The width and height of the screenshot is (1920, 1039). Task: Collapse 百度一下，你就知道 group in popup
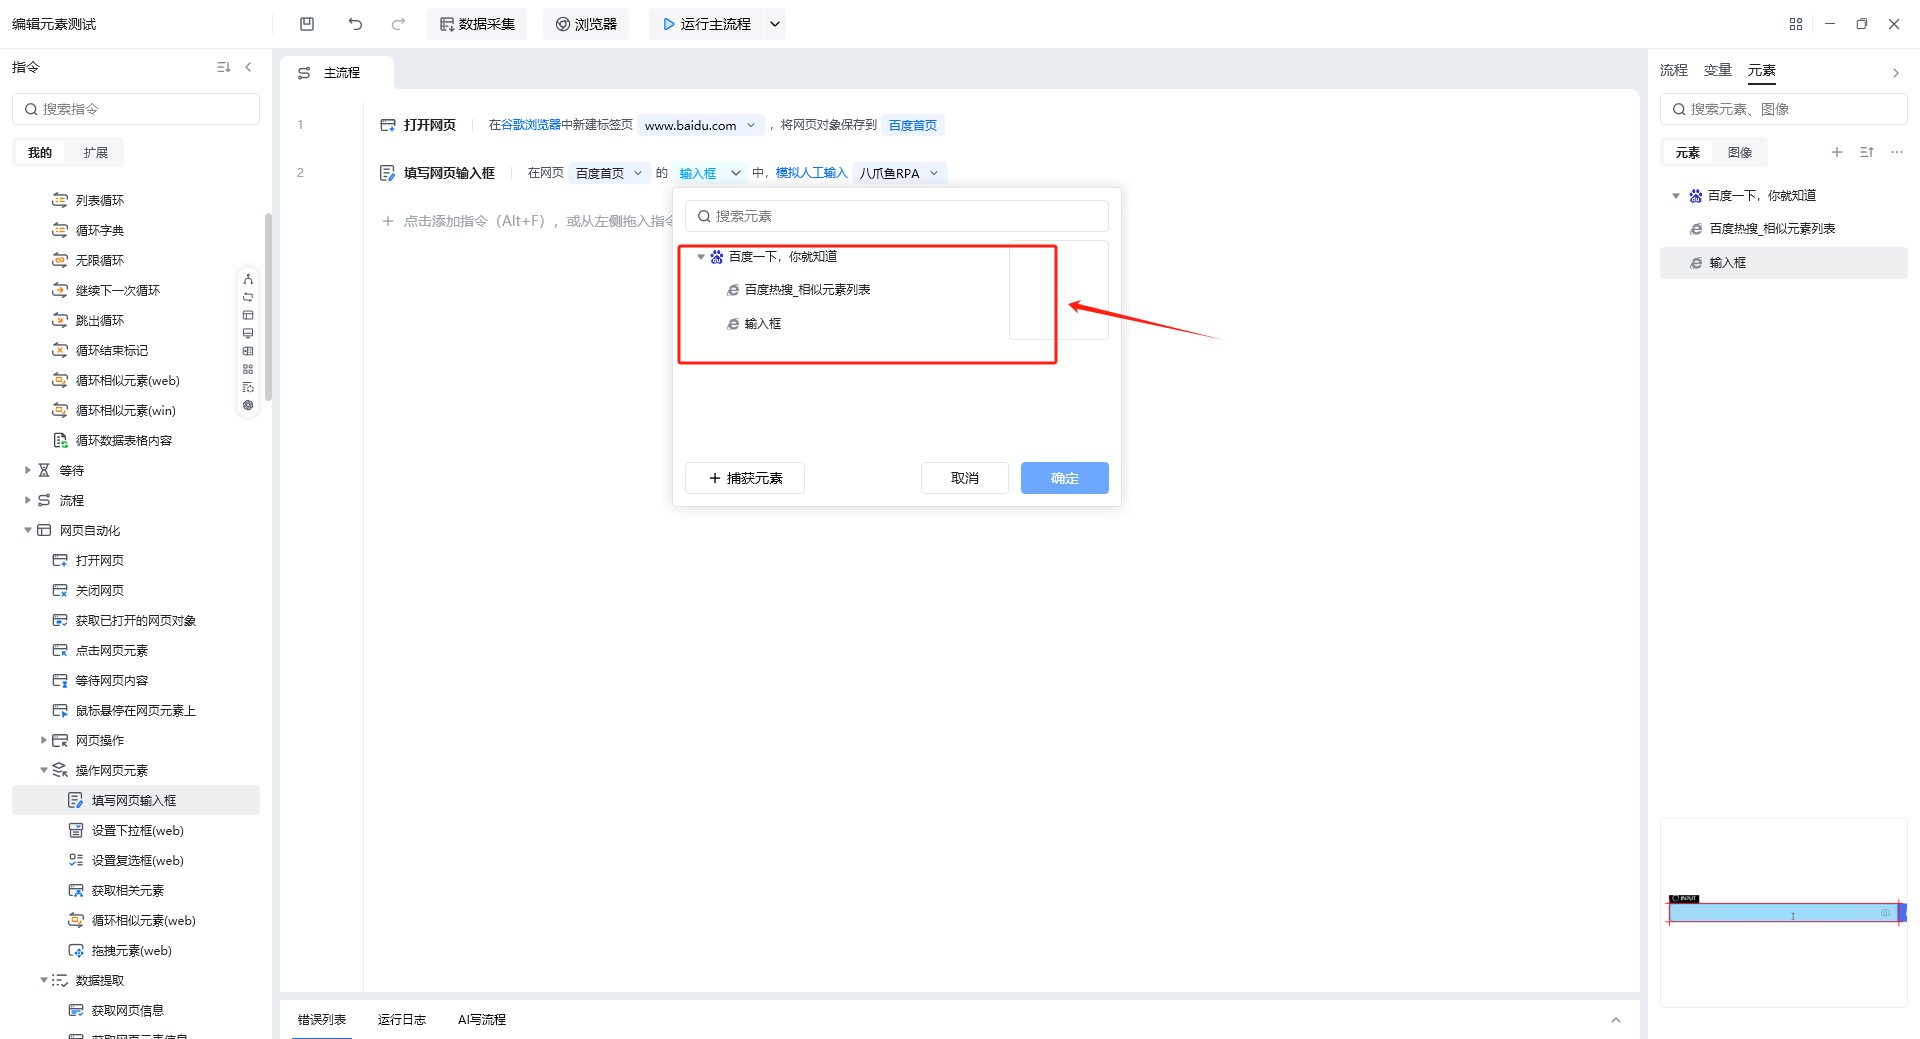click(x=701, y=257)
